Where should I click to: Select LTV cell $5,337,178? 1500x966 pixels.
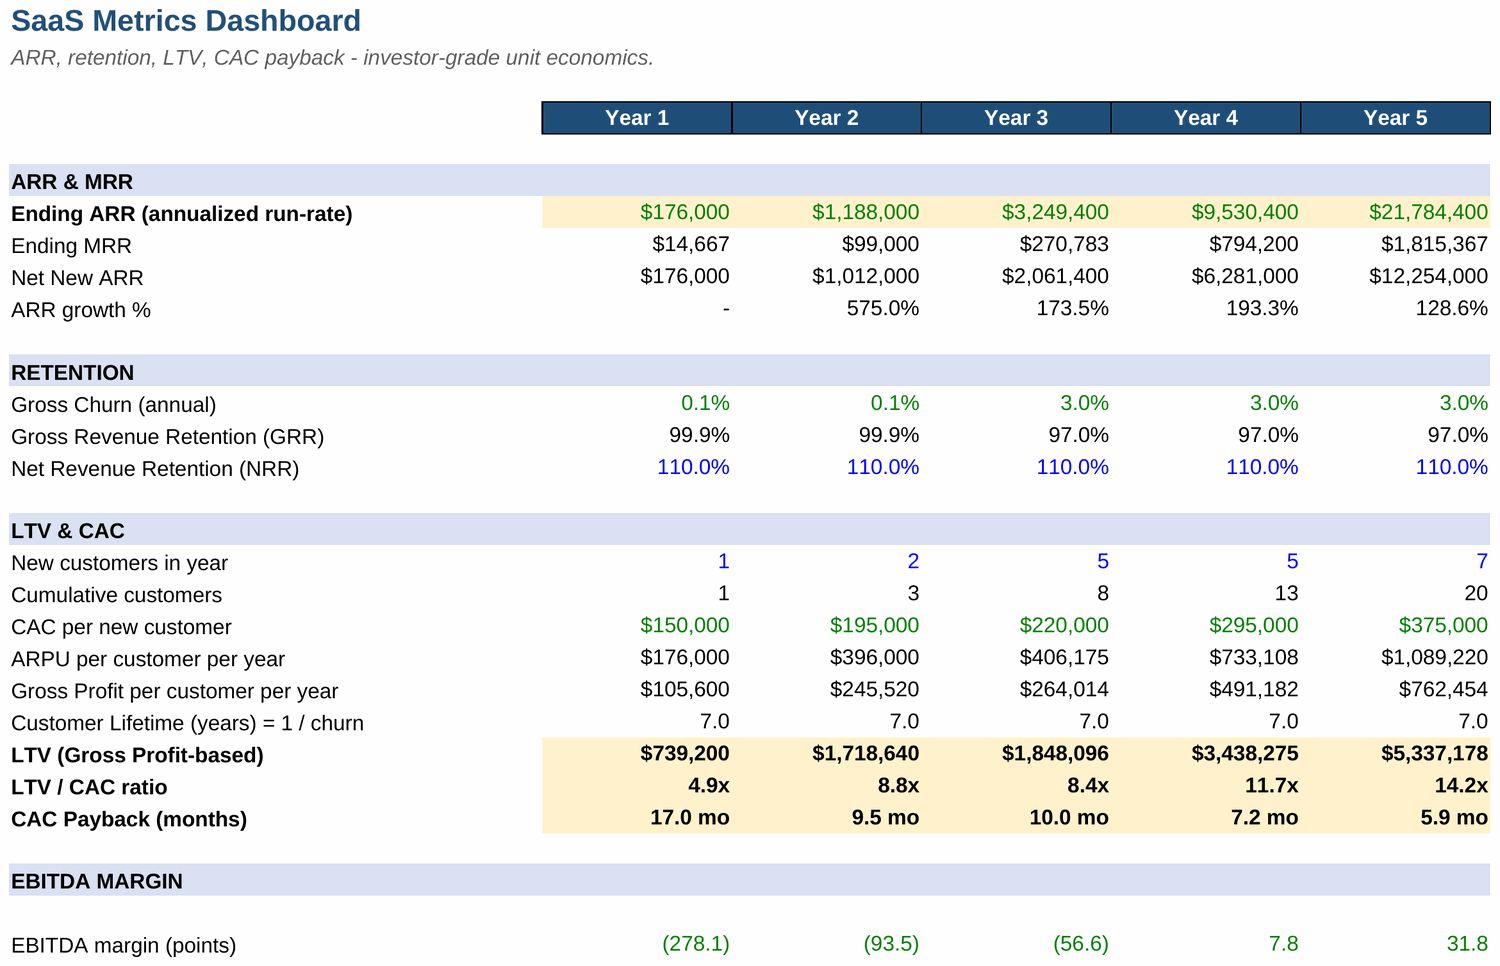tap(1396, 753)
